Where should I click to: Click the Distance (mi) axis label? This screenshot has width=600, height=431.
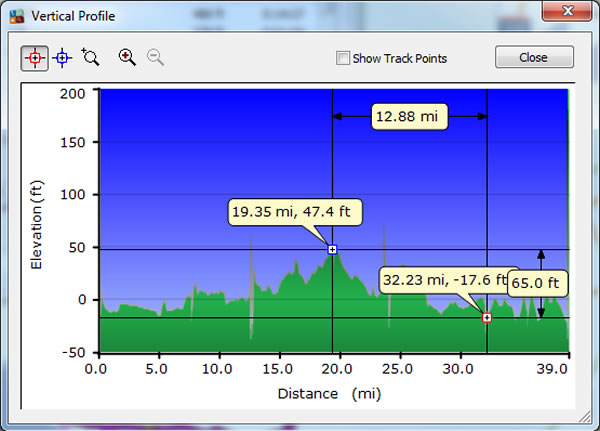click(x=329, y=394)
